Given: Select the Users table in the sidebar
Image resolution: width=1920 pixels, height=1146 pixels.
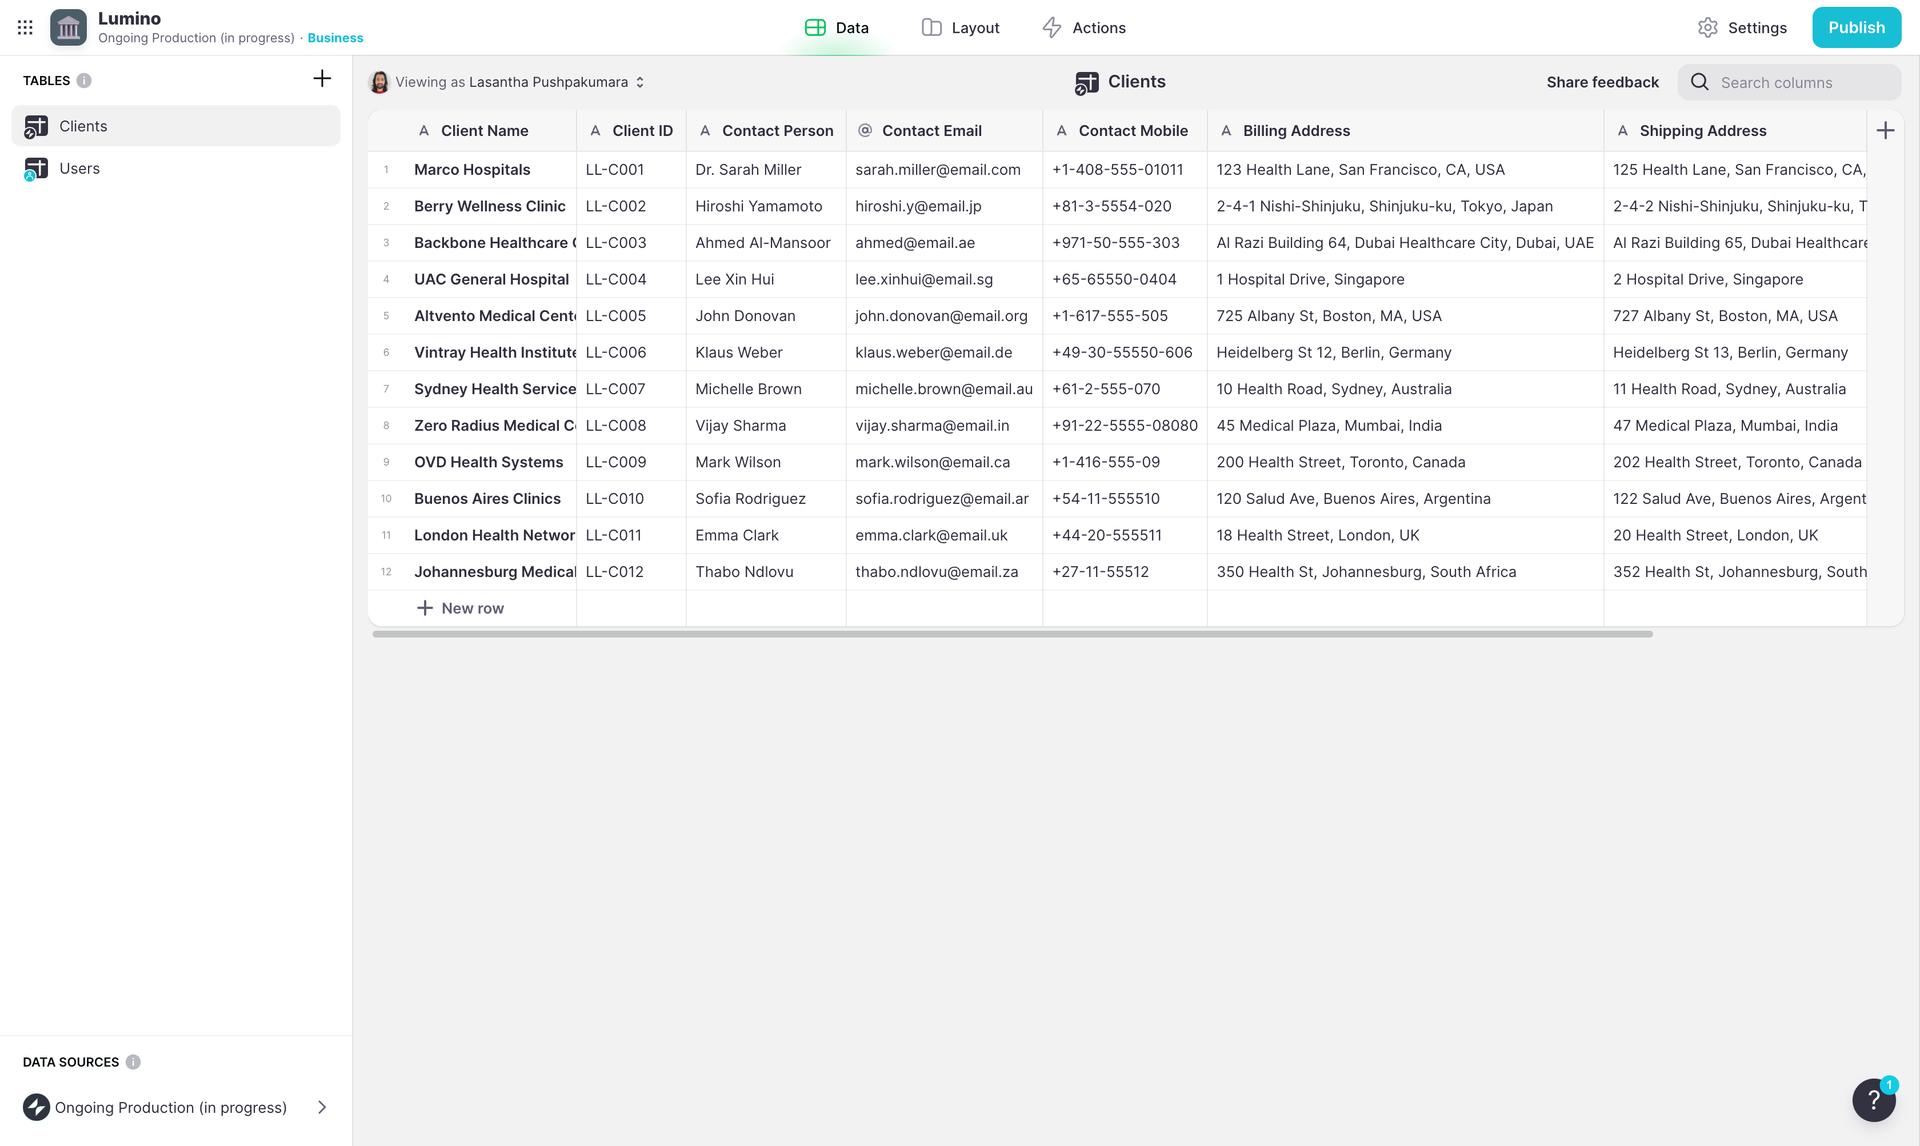Looking at the screenshot, I should [80, 168].
